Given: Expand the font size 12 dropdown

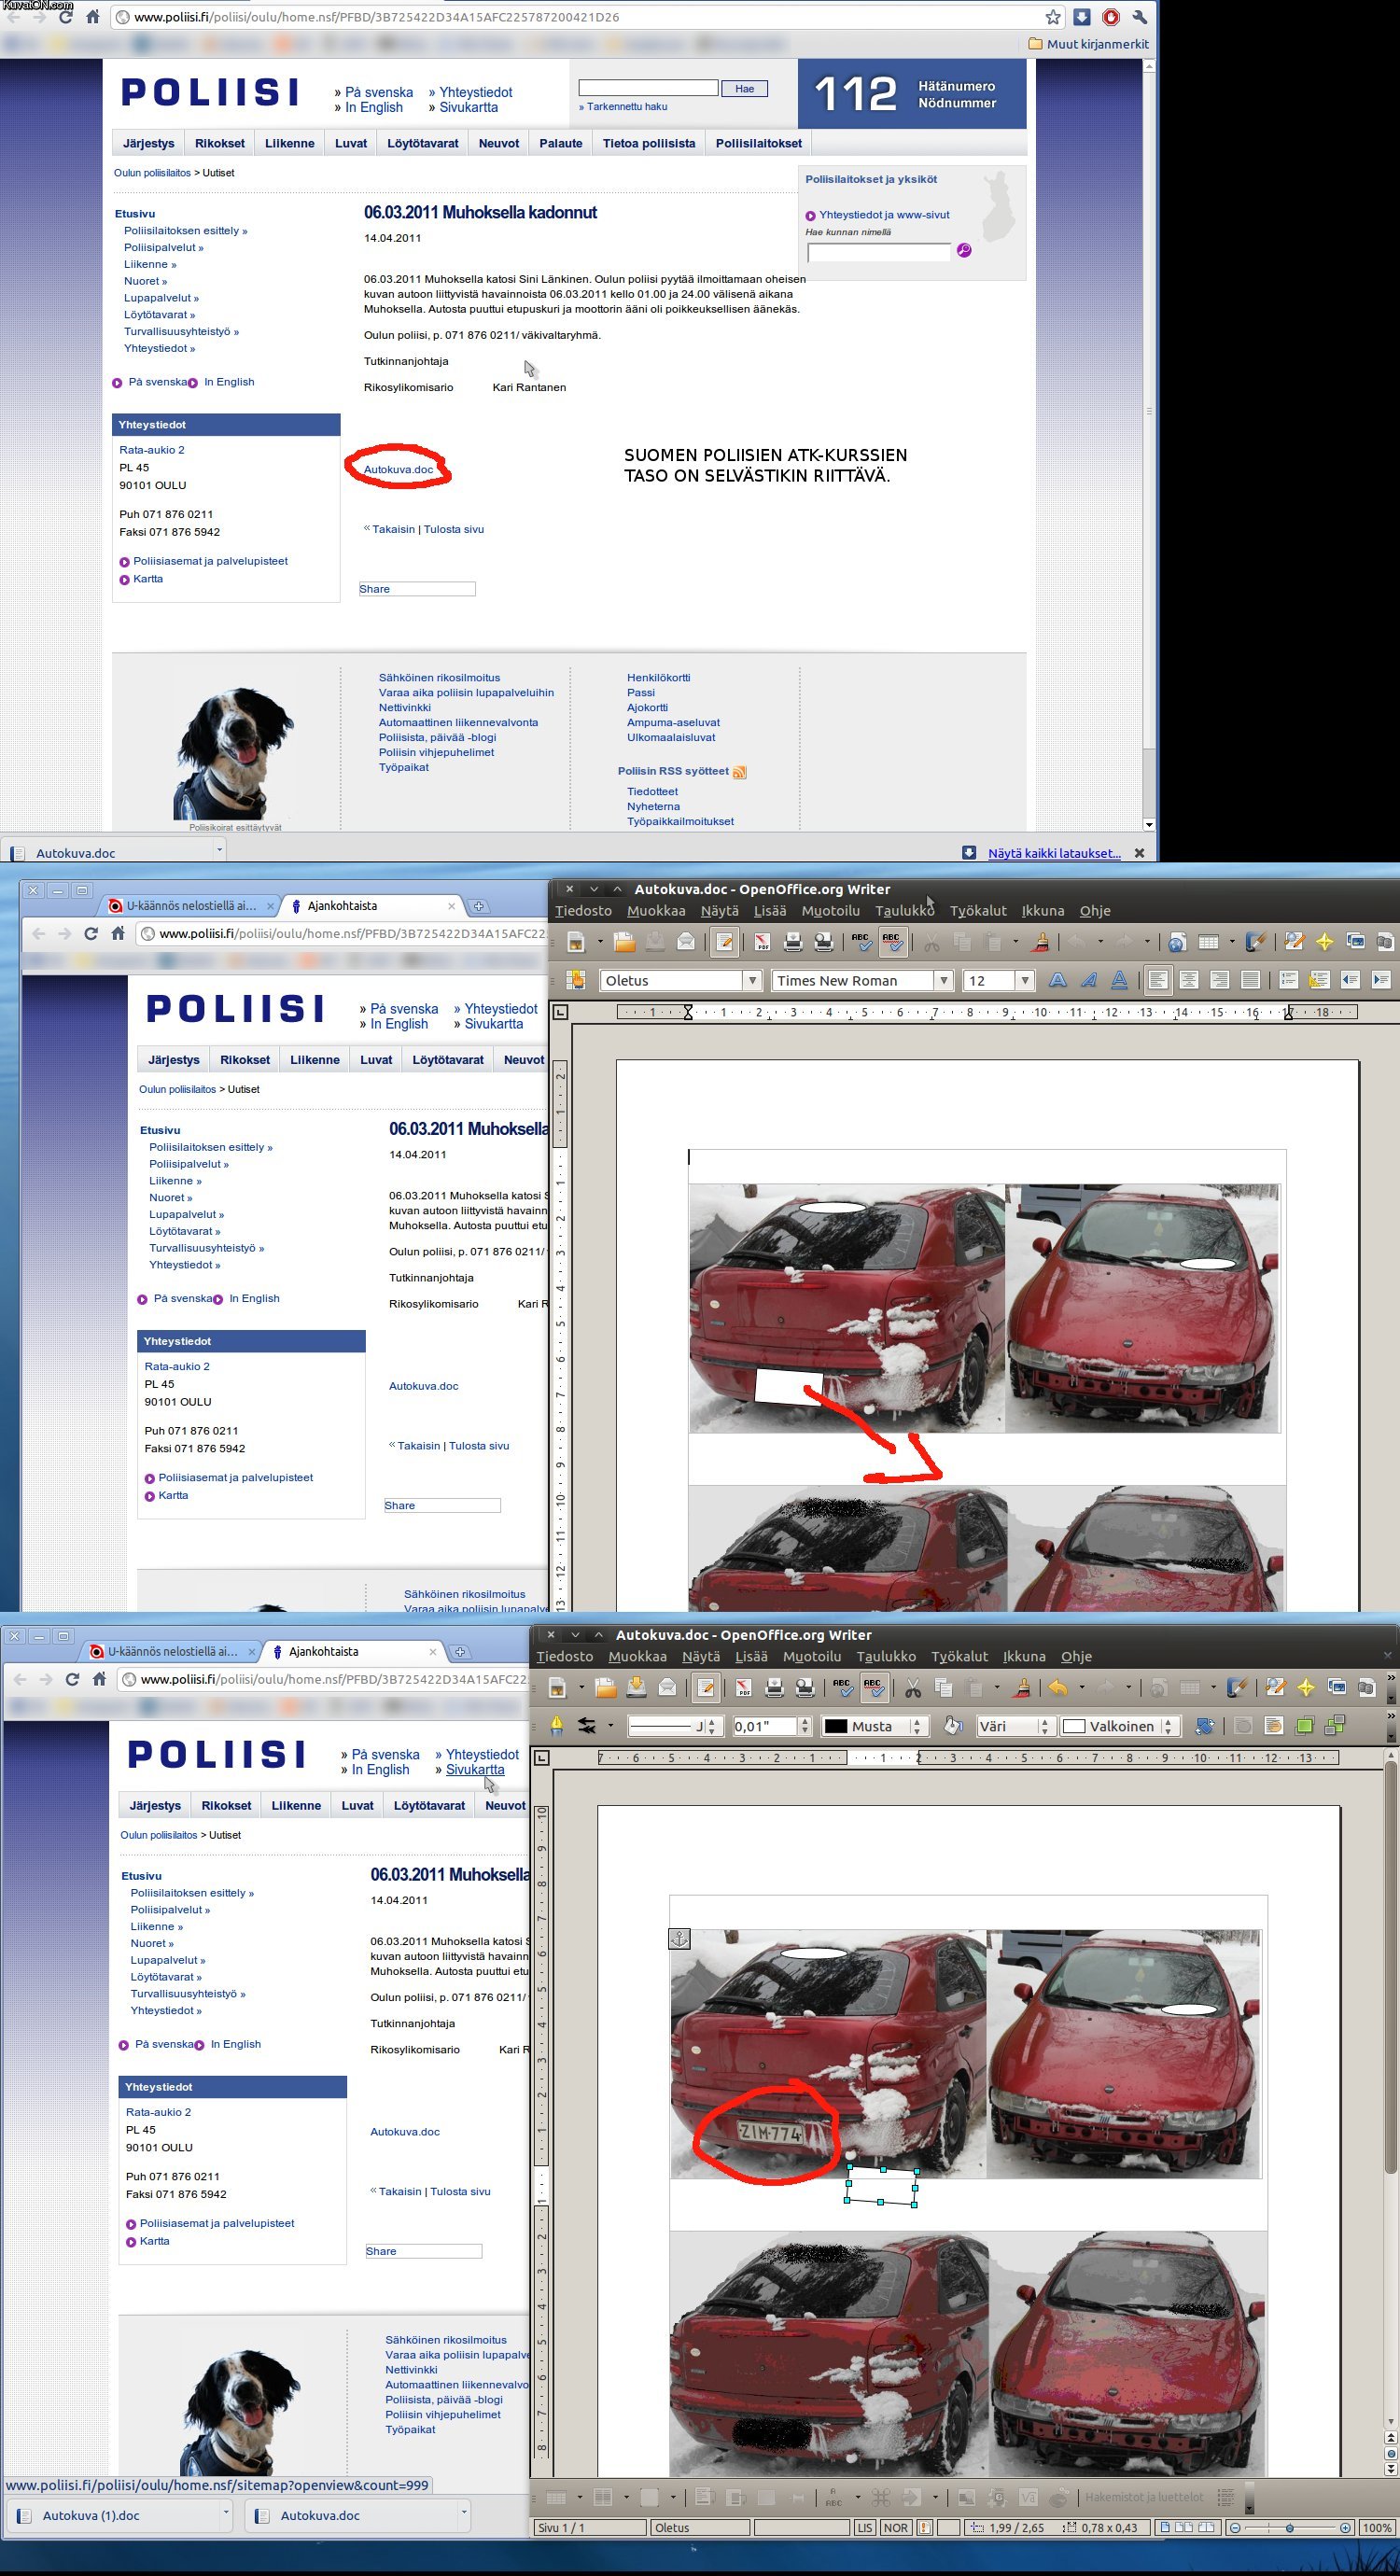Looking at the screenshot, I should click(x=1024, y=981).
